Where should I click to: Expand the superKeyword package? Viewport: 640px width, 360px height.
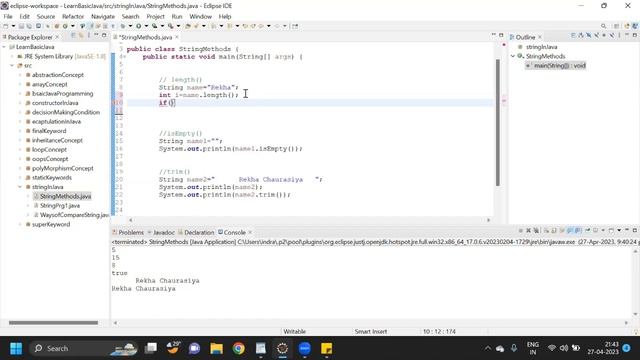point(20,224)
